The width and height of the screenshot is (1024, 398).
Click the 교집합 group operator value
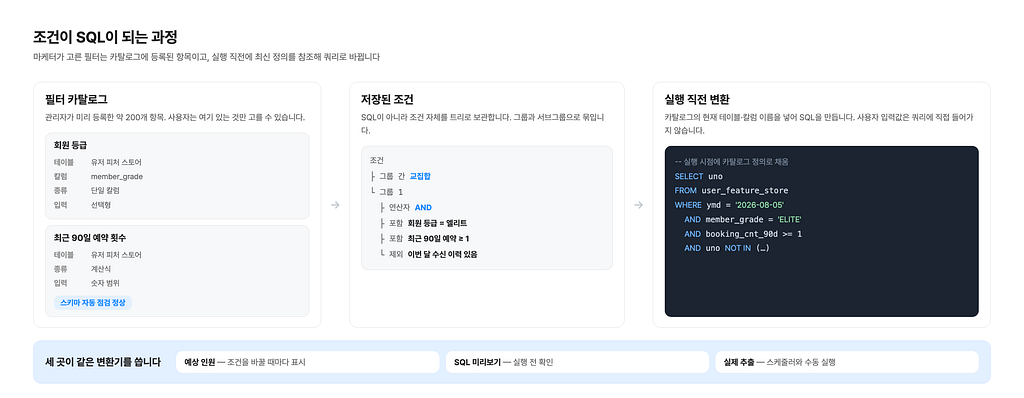pos(420,176)
